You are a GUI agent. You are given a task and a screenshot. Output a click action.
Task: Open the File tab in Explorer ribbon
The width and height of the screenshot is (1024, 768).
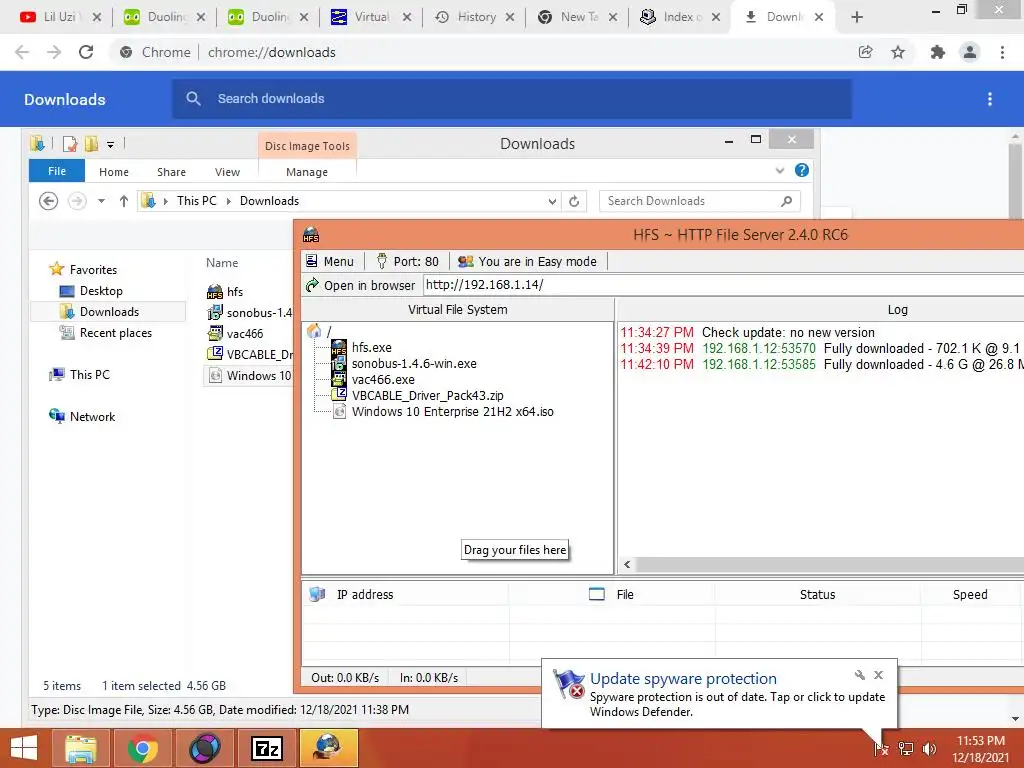(57, 171)
